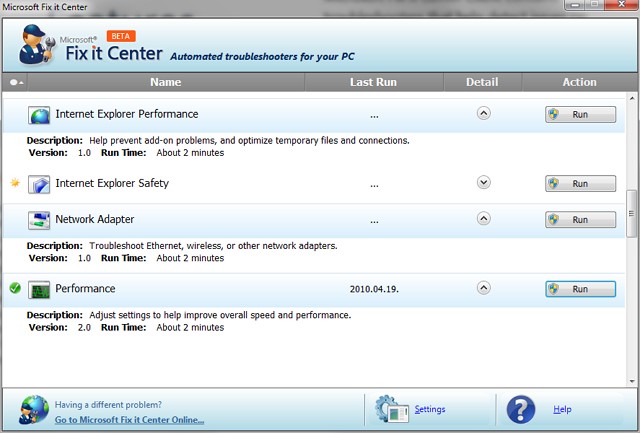Select the Network Adapter name
Screen dimensions: 640x433
(95, 219)
